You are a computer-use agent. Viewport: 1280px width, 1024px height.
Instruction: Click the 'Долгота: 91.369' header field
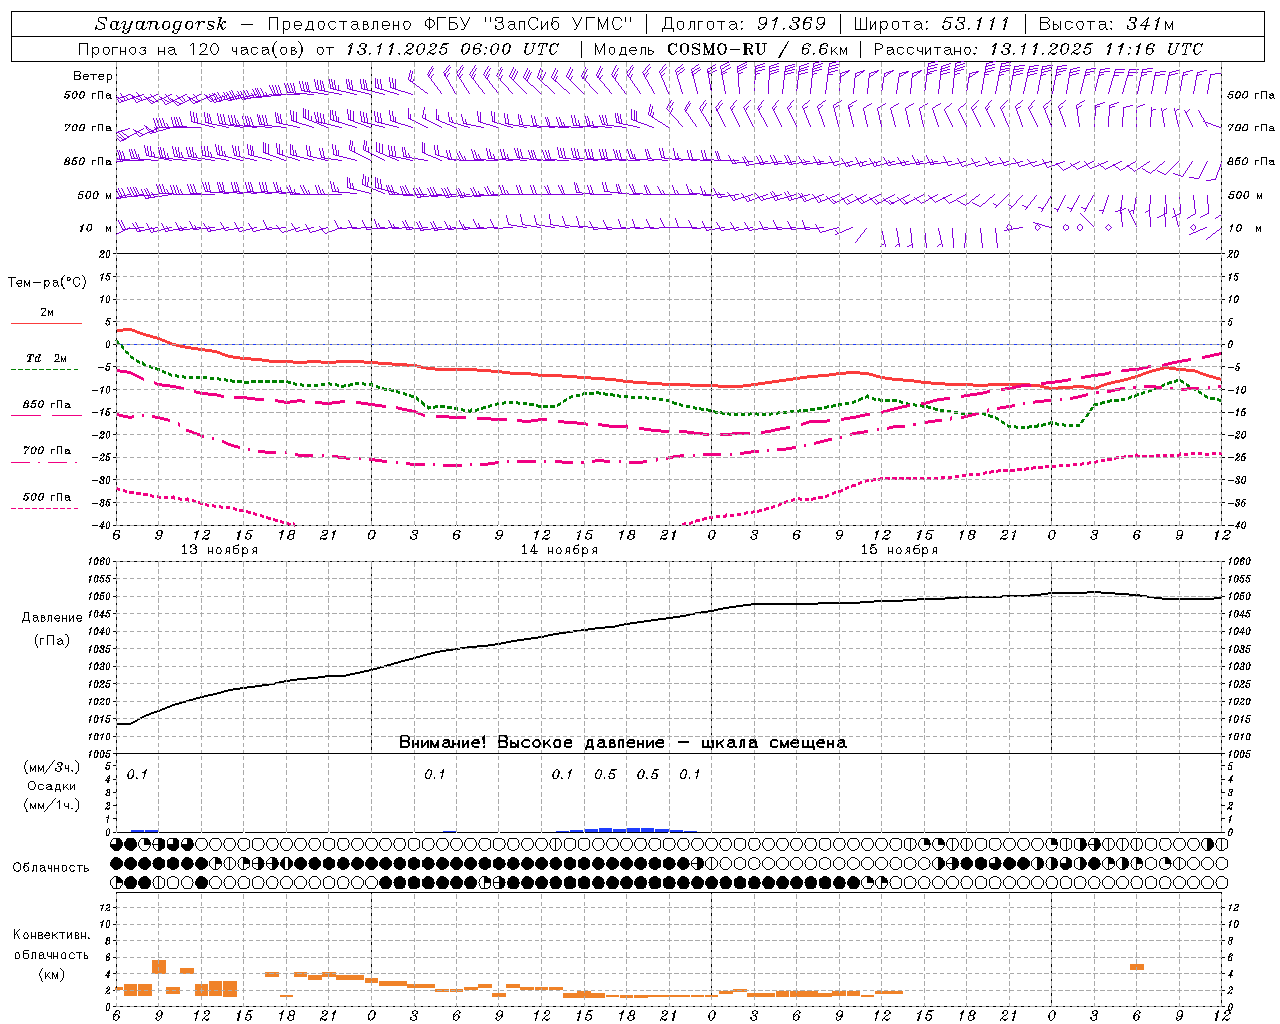click(745, 24)
